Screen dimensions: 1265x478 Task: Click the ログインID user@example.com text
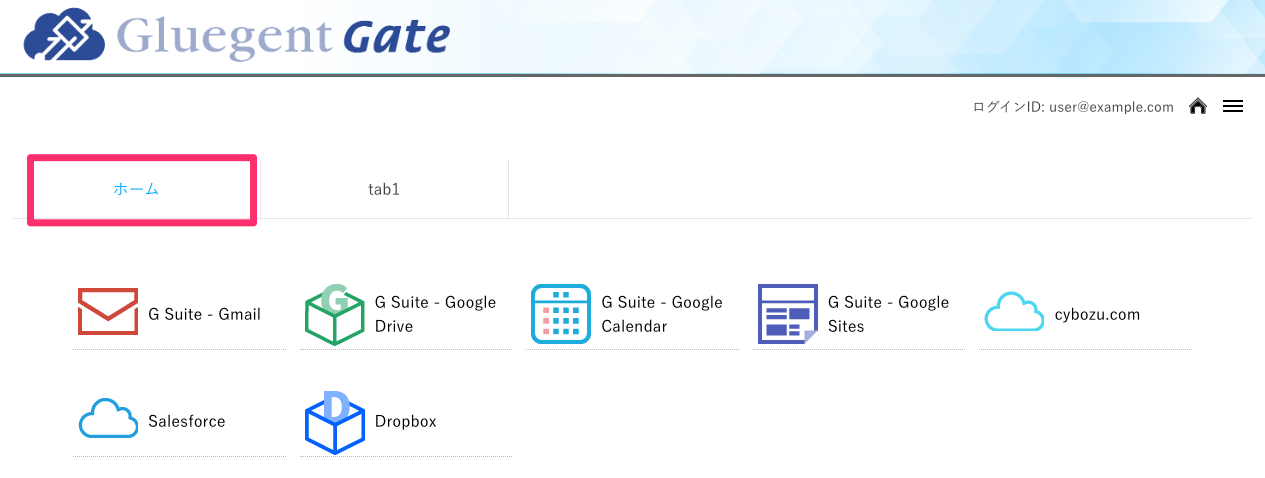1073,107
